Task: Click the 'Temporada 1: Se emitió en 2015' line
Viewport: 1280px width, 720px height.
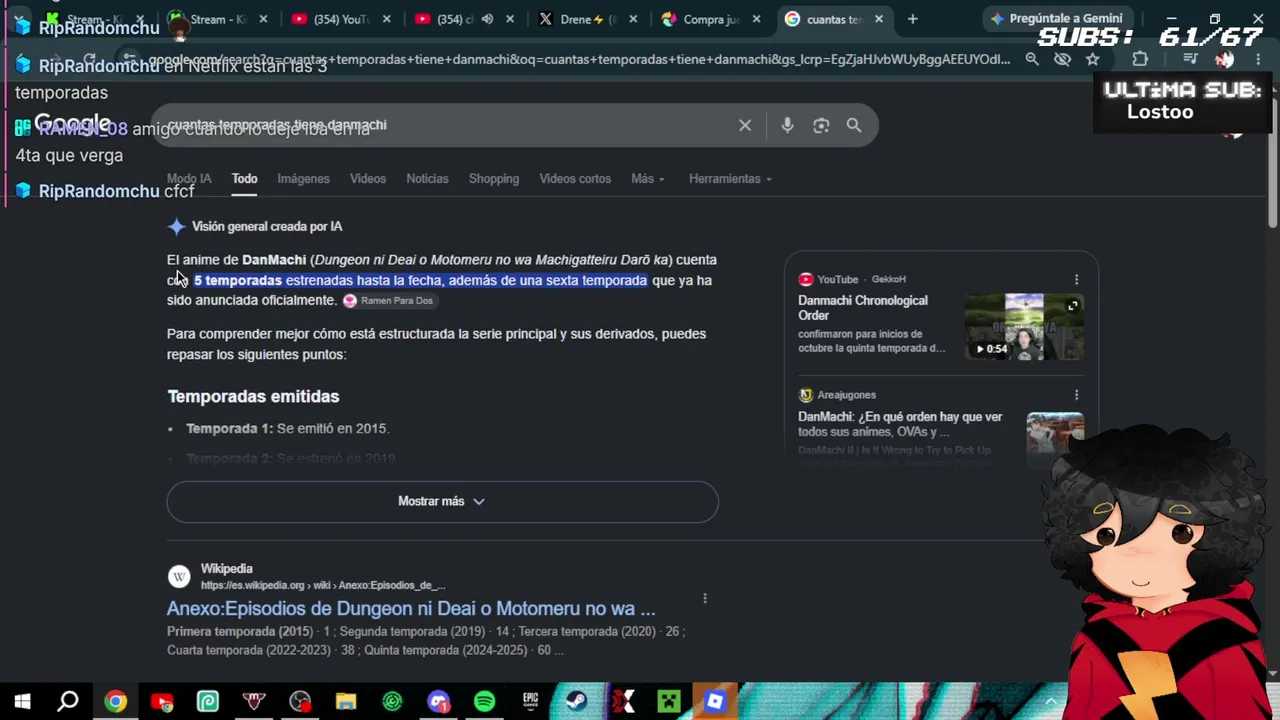Action: (x=288, y=428)
